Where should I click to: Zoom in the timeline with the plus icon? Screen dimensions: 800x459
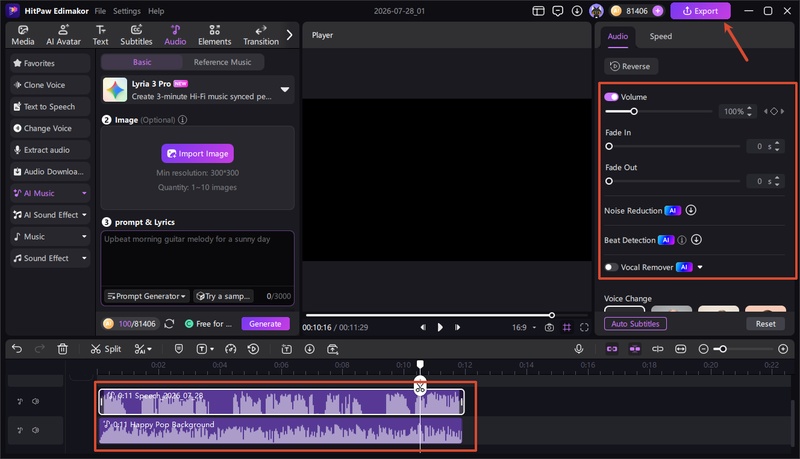[x=783, y=349]
